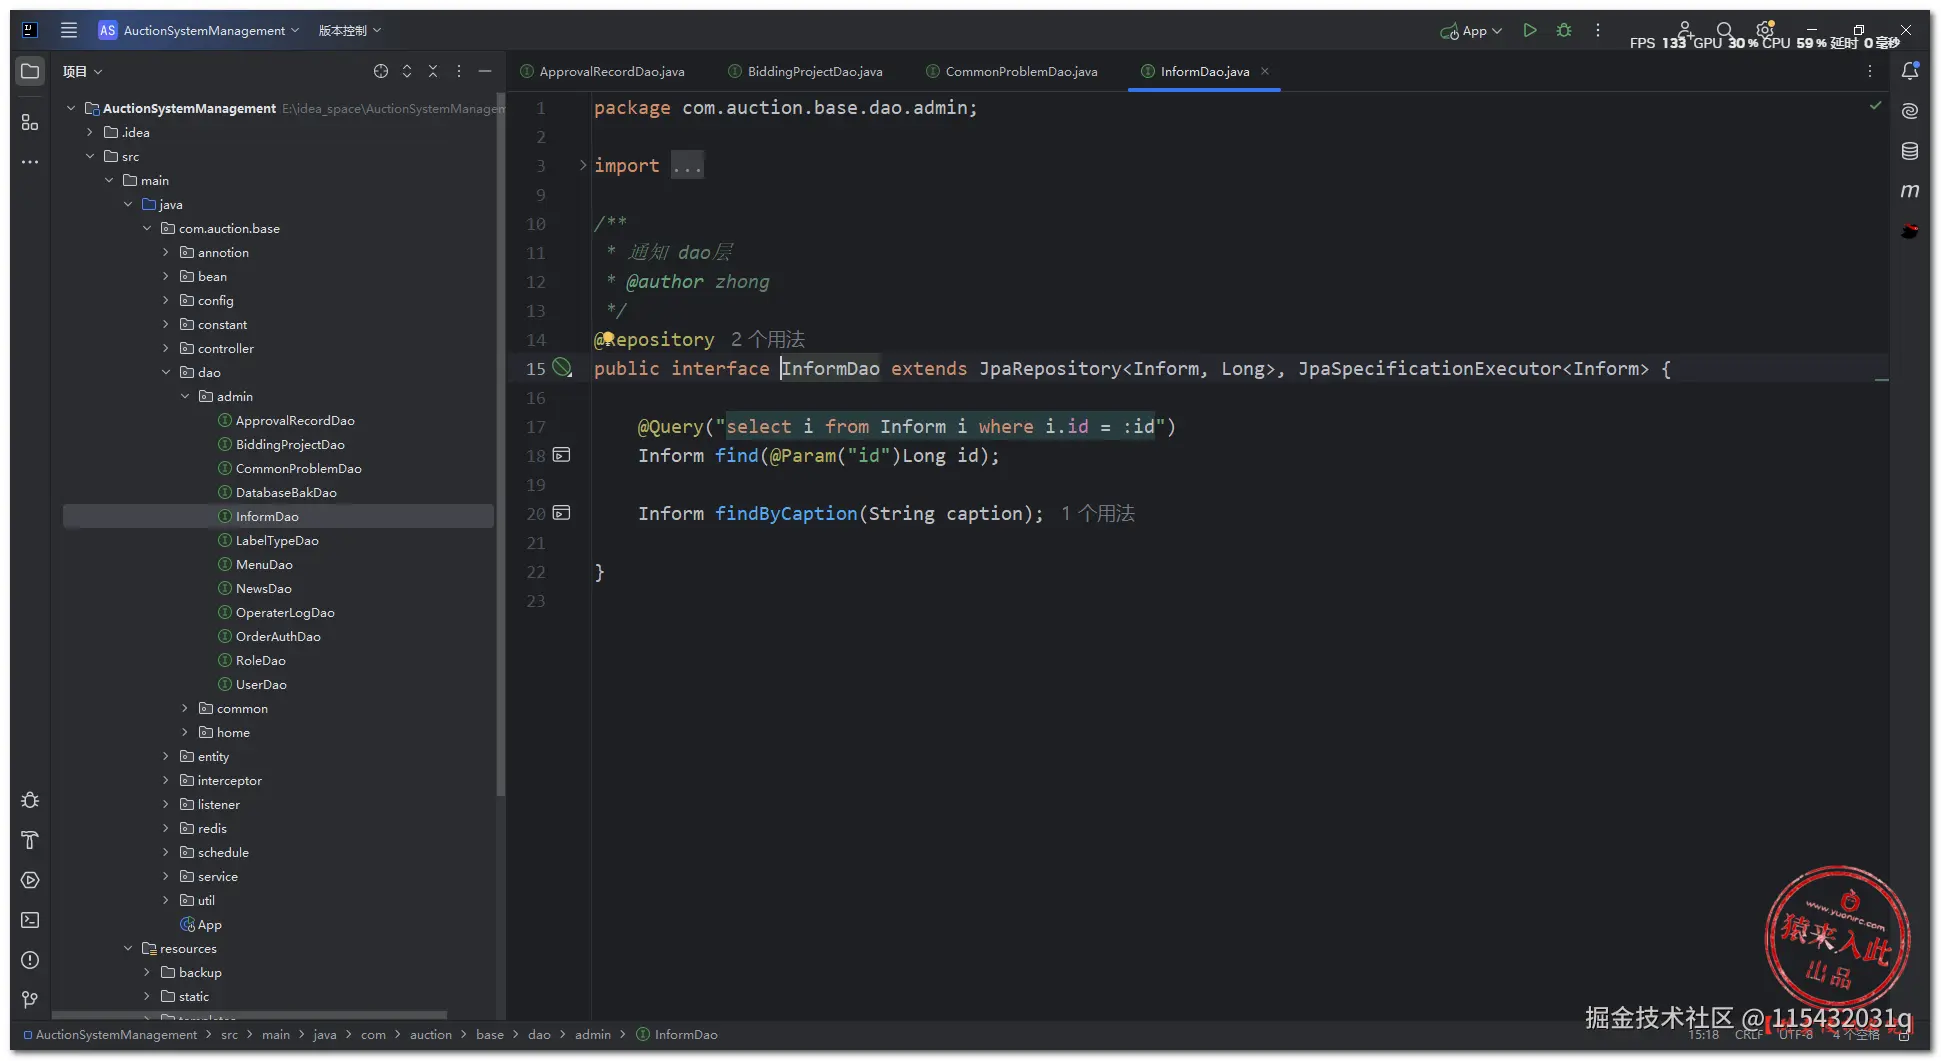Open the 项目 view dropdown
The height and width of the screenshot is (1061, 1941).
click(82, 71)
